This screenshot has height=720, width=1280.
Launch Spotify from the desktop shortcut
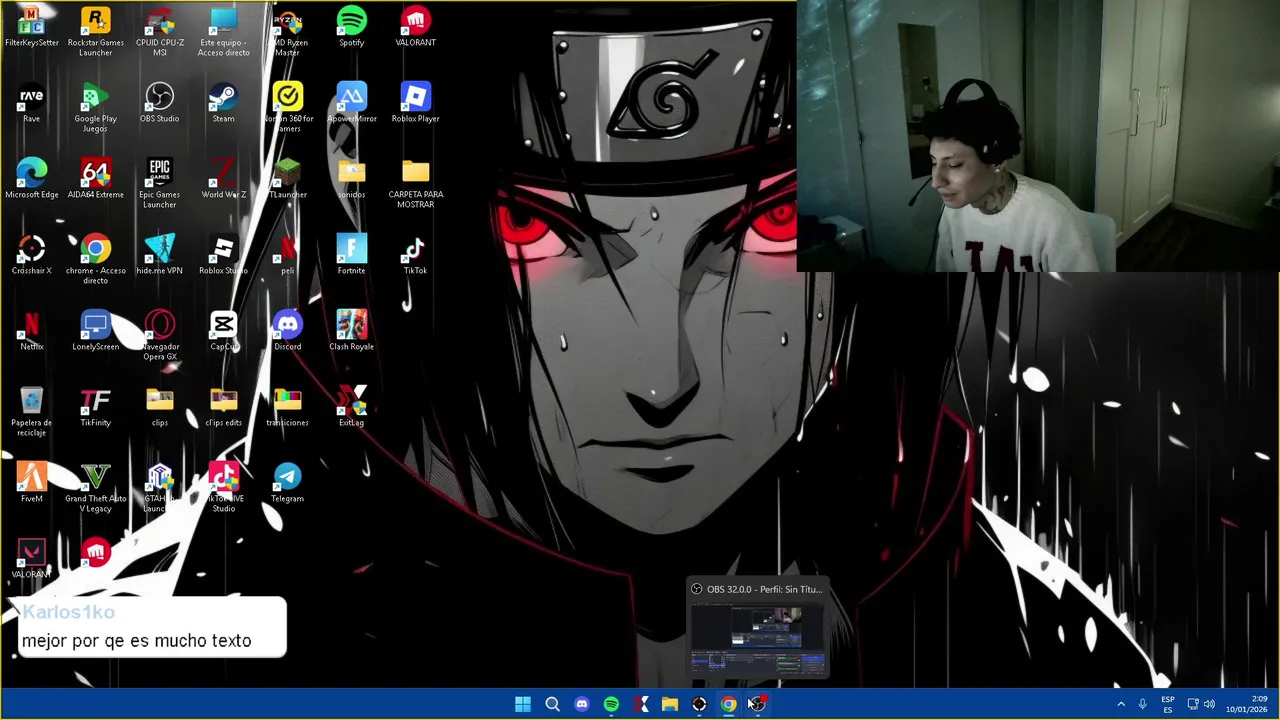(352, 27)
